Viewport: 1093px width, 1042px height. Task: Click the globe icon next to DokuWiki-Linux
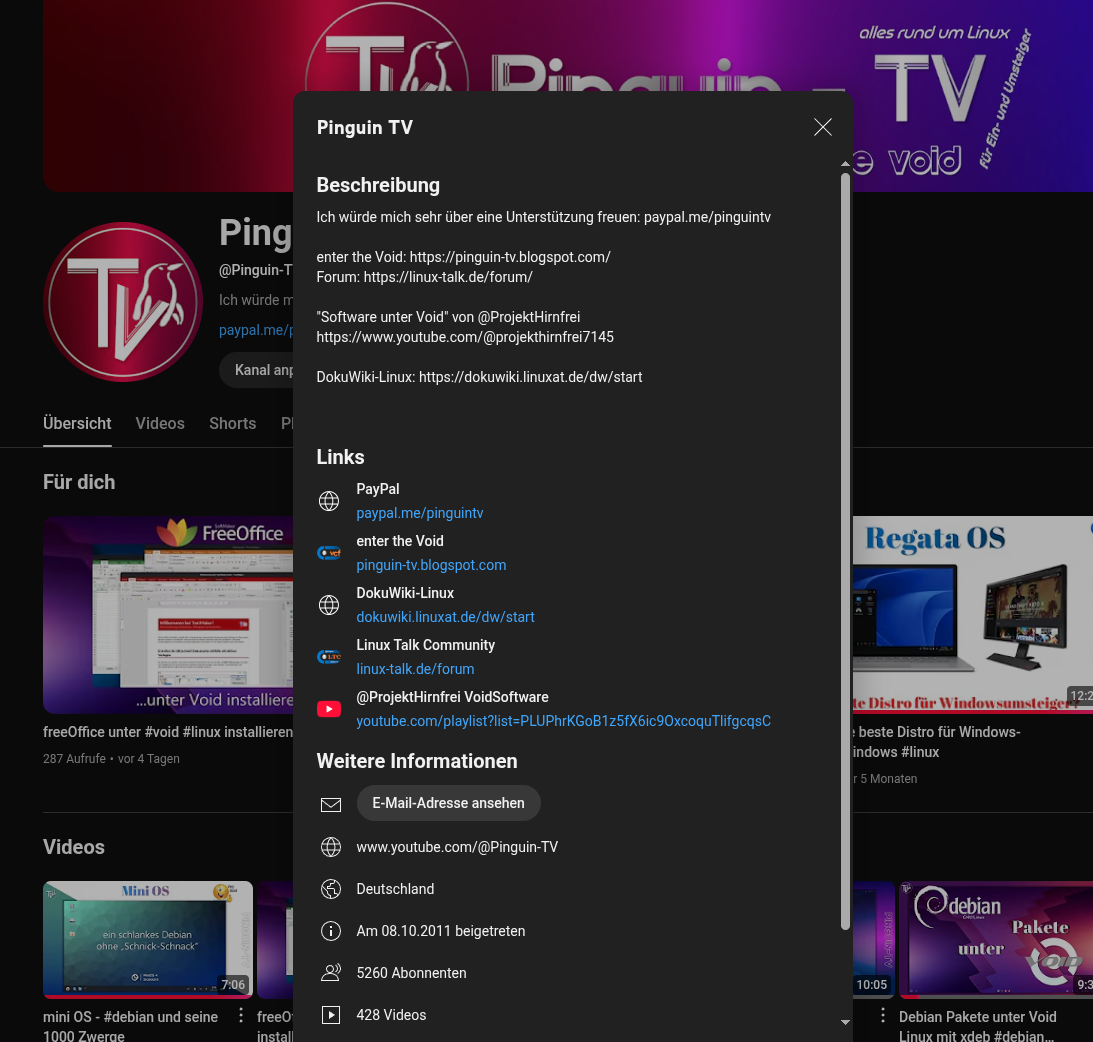click(x=329, y=605)
